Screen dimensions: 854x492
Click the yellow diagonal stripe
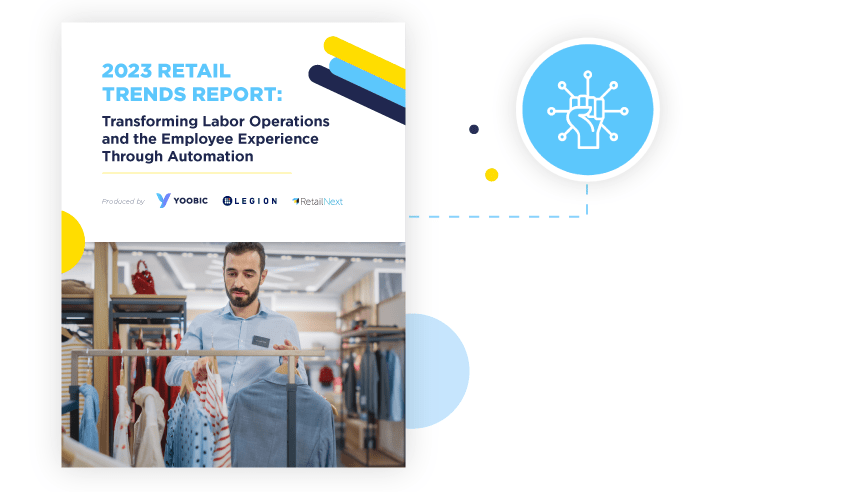point(365,61)
